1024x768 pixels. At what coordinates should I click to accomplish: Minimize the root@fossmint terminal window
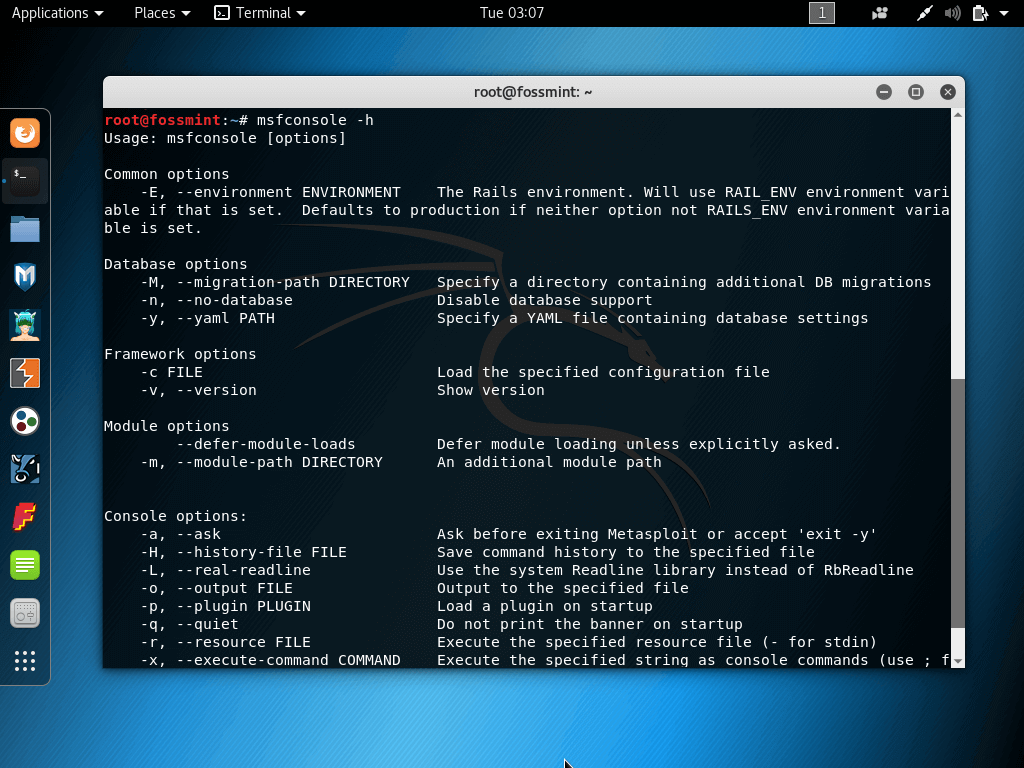884,92
